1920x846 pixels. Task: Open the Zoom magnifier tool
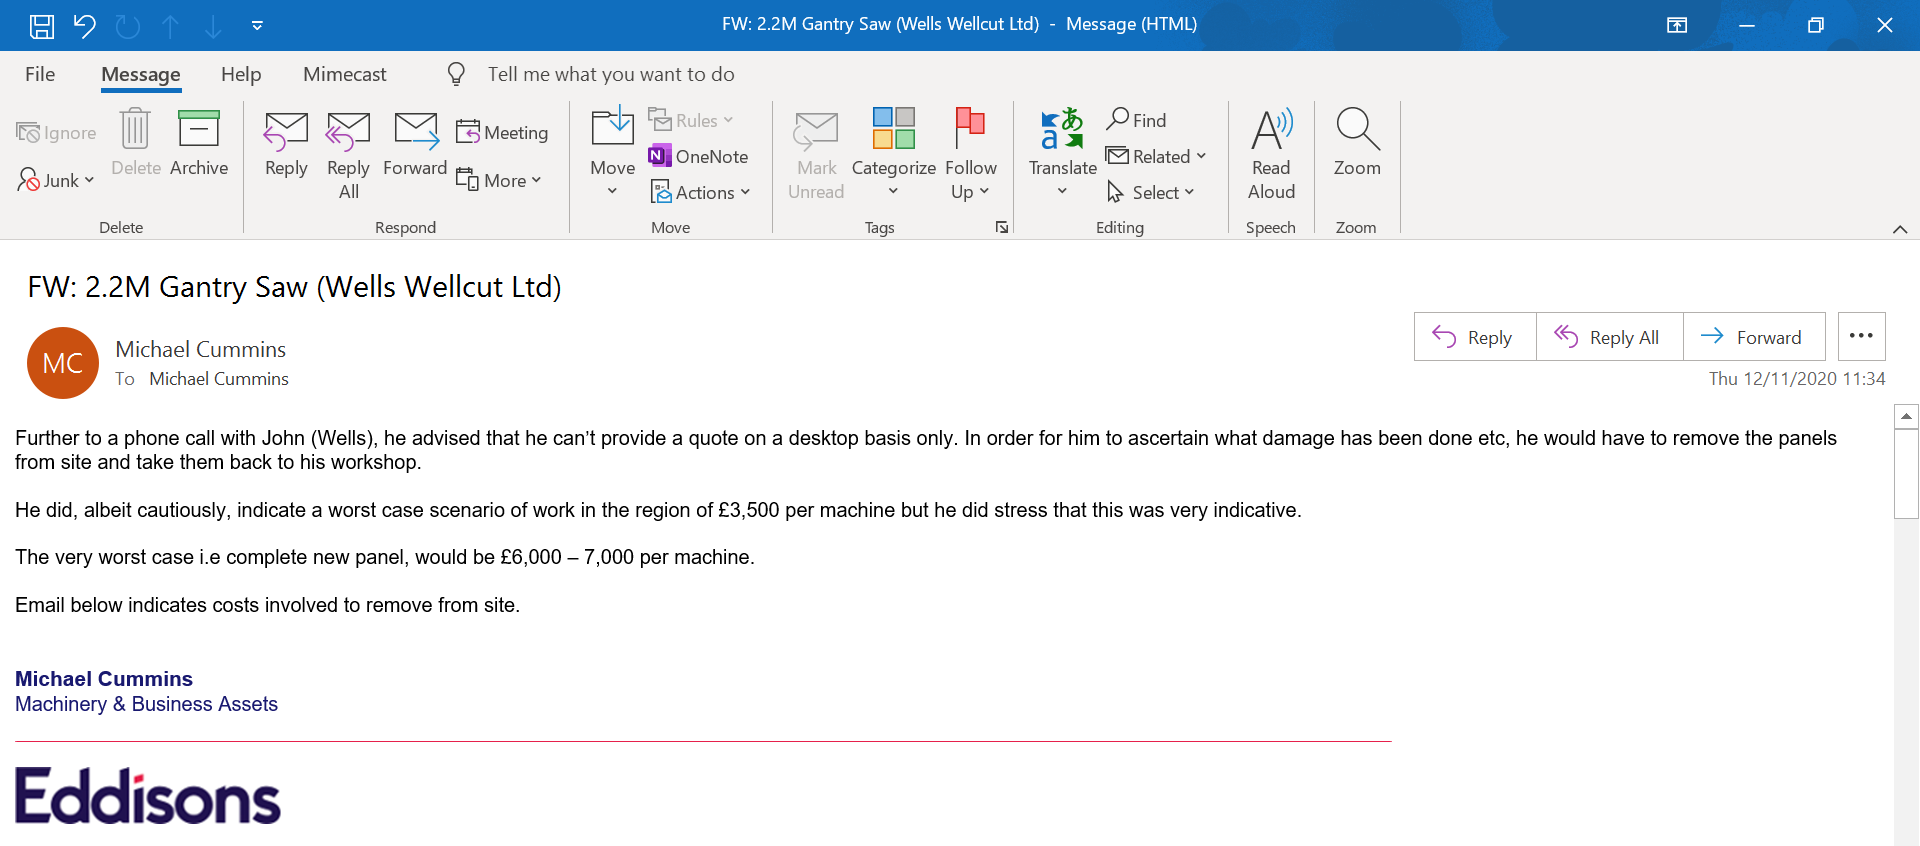tap(1357, 142)
